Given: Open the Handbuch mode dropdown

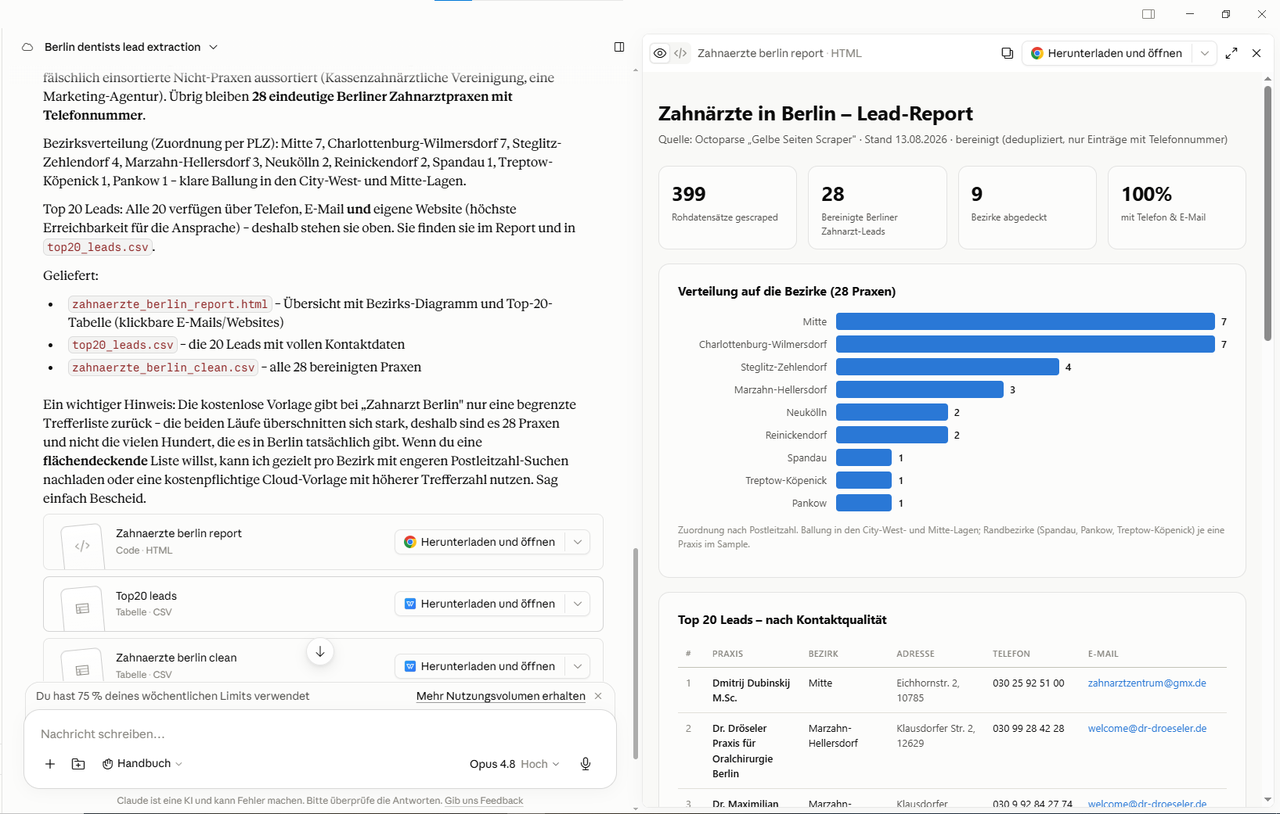Looking at the screenshot, I should [142, 764].
